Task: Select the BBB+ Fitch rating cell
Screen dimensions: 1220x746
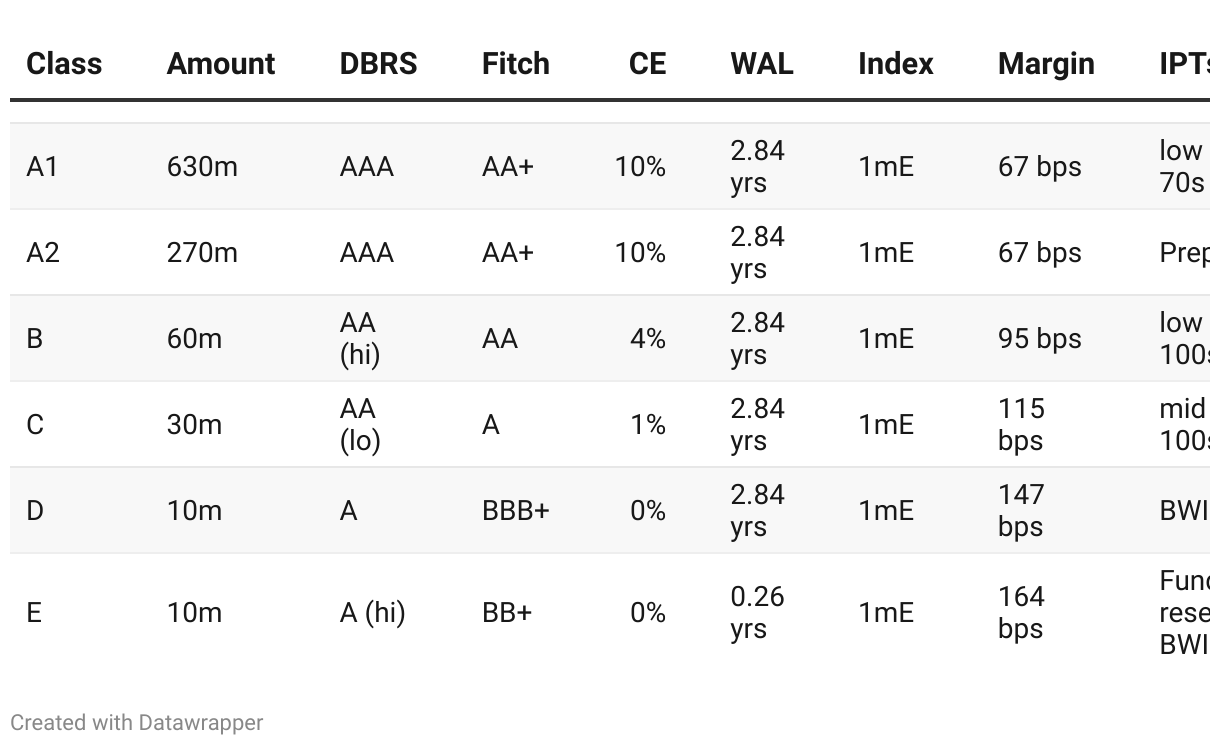Action: coord(515,511)
